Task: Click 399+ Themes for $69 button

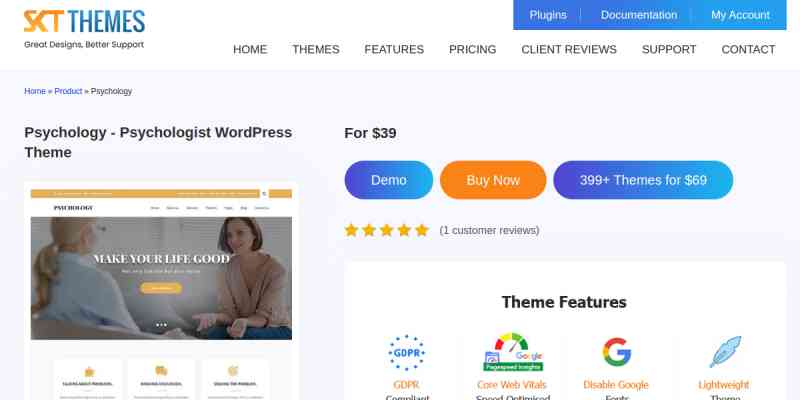Action: coord(643,180)
